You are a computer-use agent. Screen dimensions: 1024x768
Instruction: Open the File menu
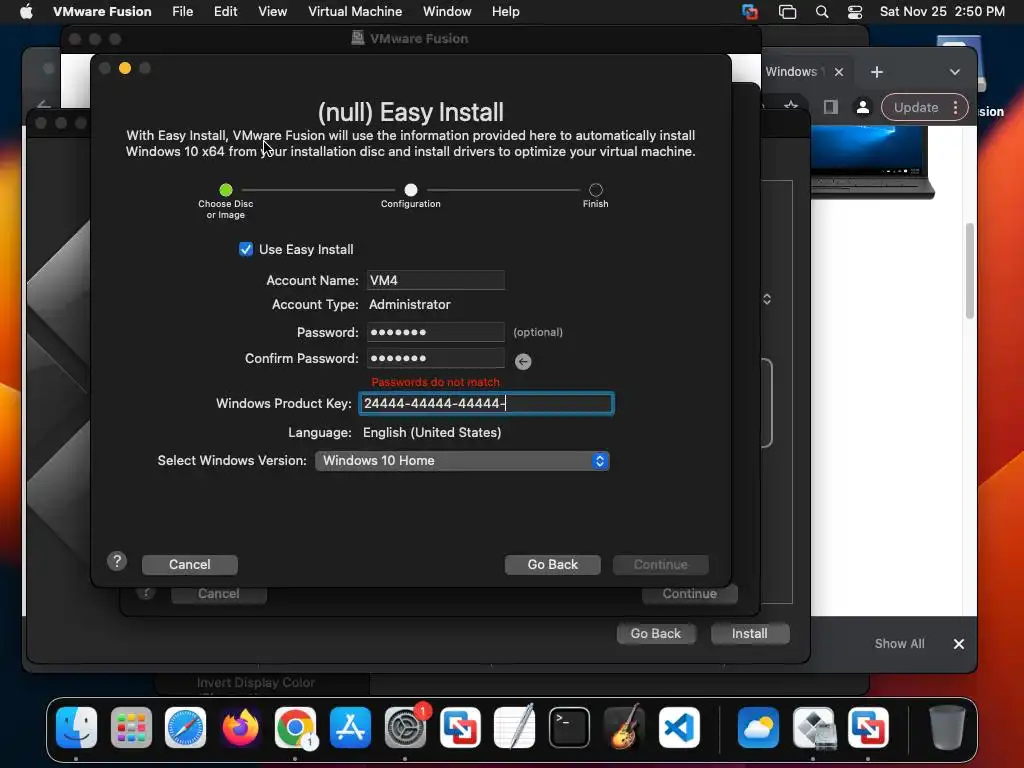point(182,11)
